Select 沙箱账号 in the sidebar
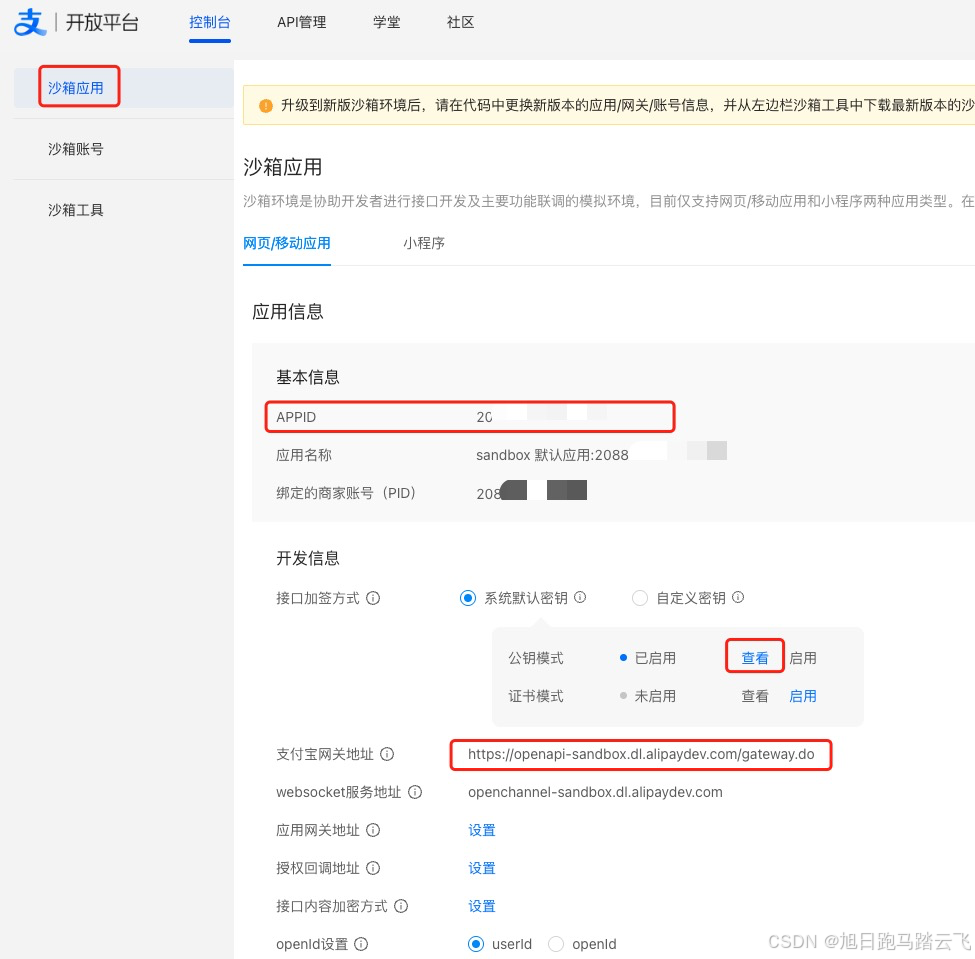This screenshot has height=959, width=975. pyautogui.click(x=76, y=149)
